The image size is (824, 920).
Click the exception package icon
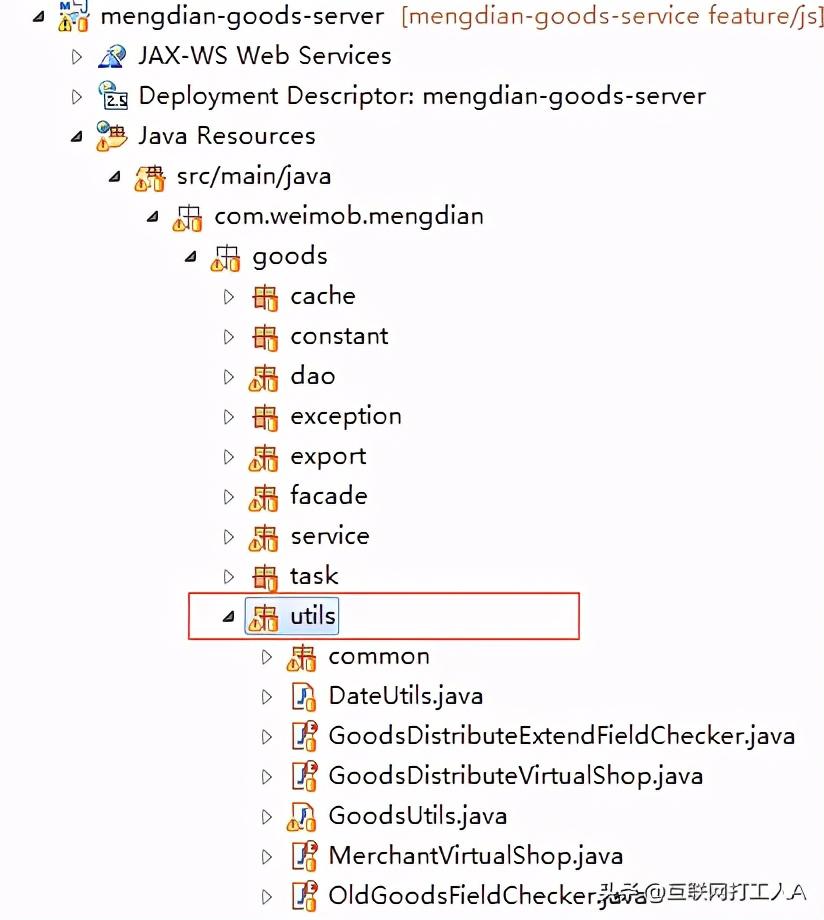click(x=264, y=416)
